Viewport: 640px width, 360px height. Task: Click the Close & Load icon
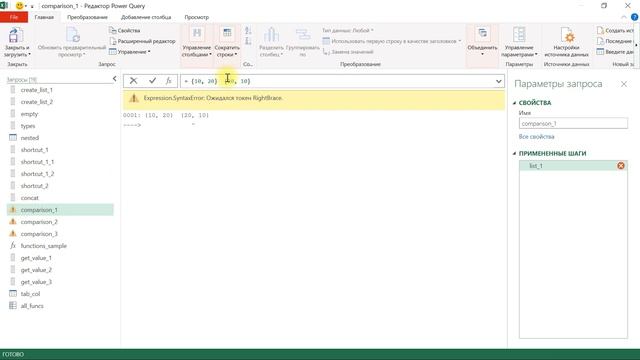click(16, 36)
